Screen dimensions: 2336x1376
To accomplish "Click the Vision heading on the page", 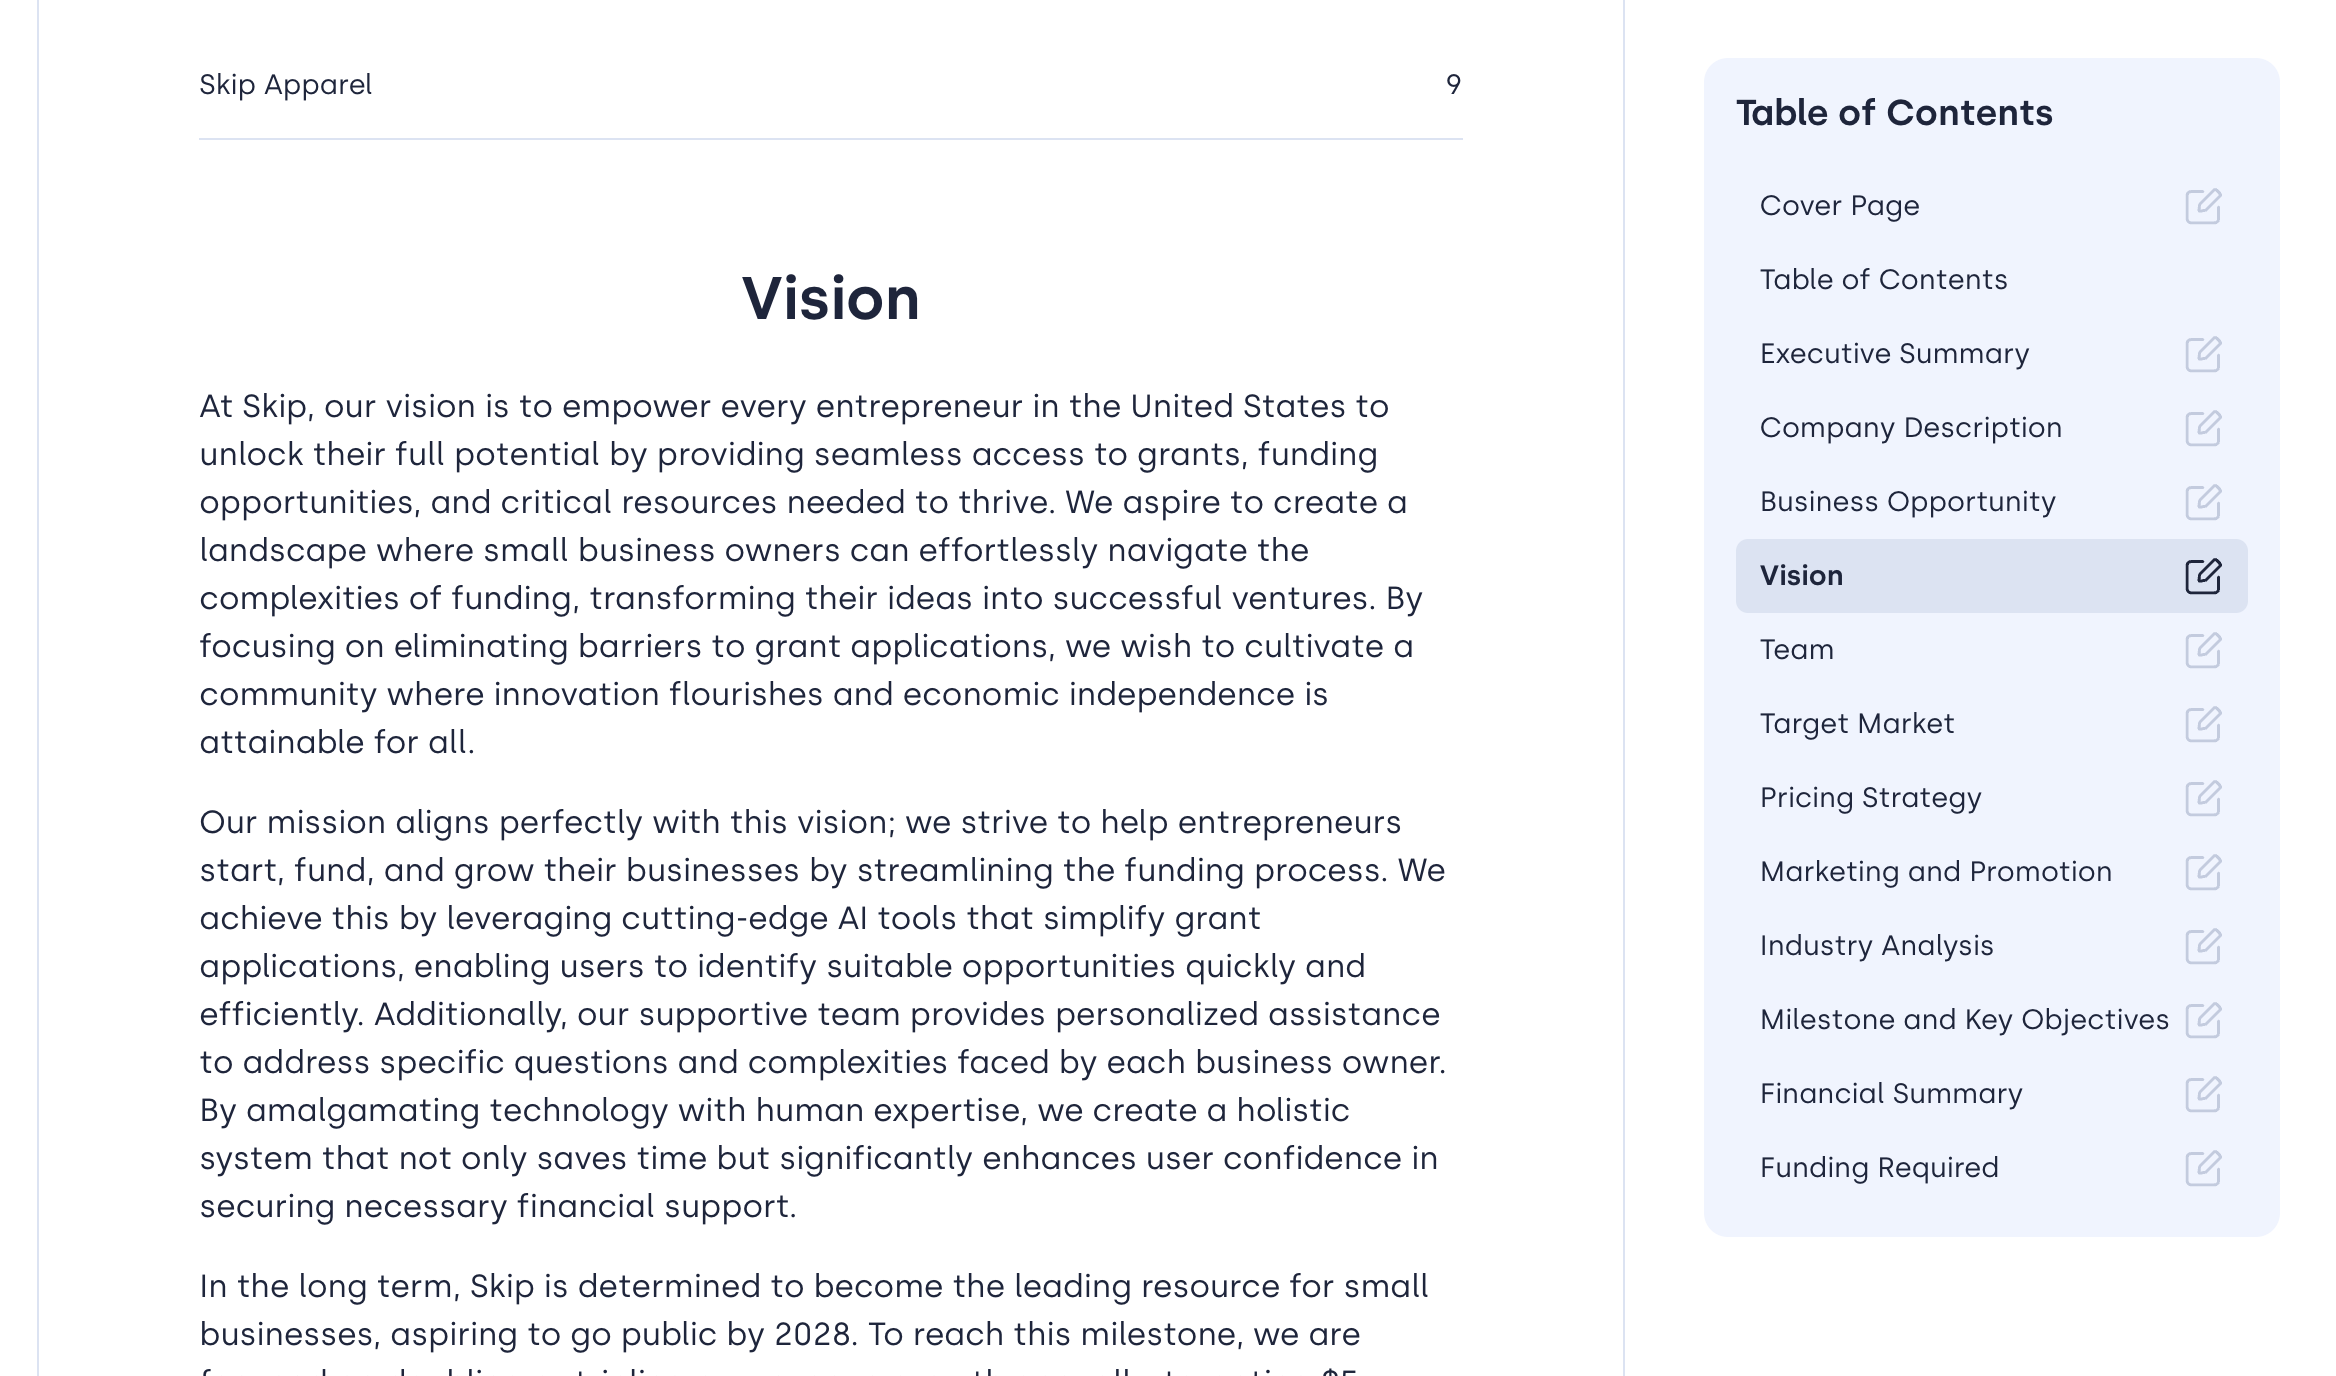I will point(830,298).
